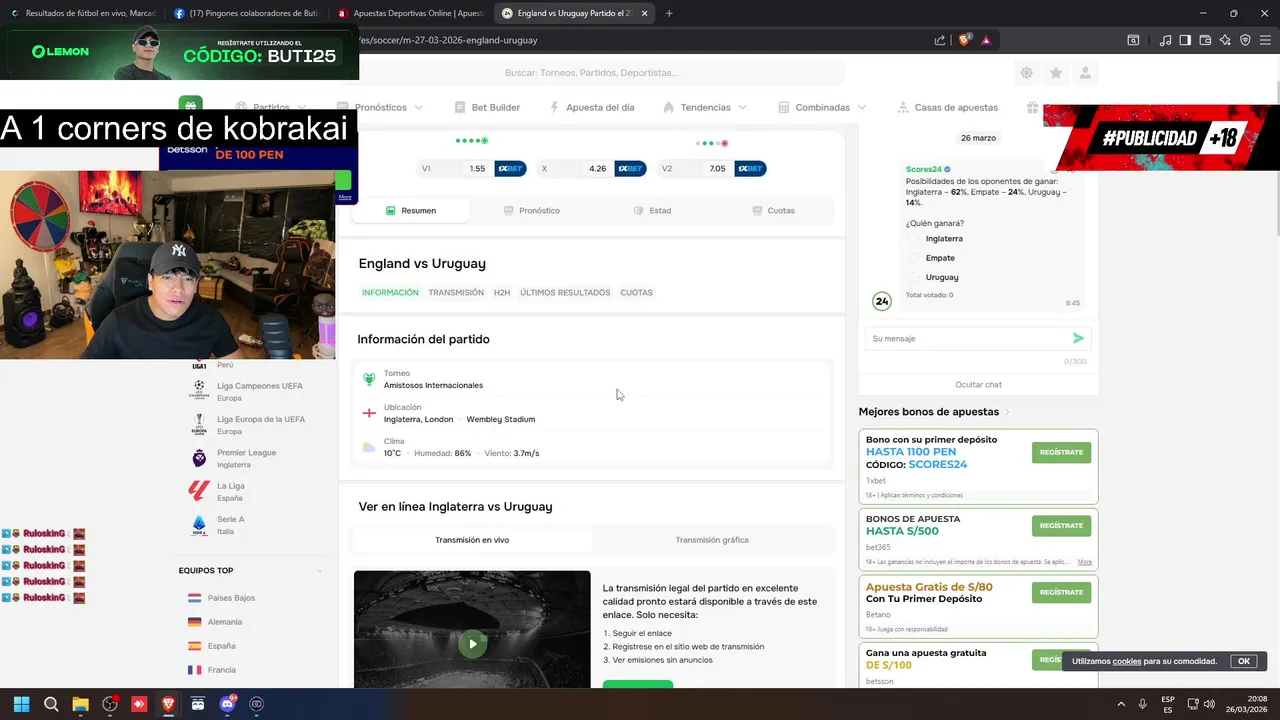The width and height of the screenshot is (1280, 720).
Task: Click the V2 odds value 7.05
Action: 717,168
